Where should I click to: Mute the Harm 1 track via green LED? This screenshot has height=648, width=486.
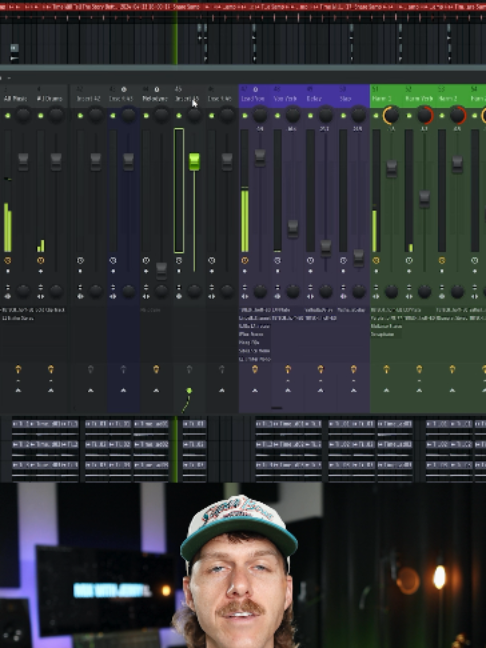tap(376, 116)
